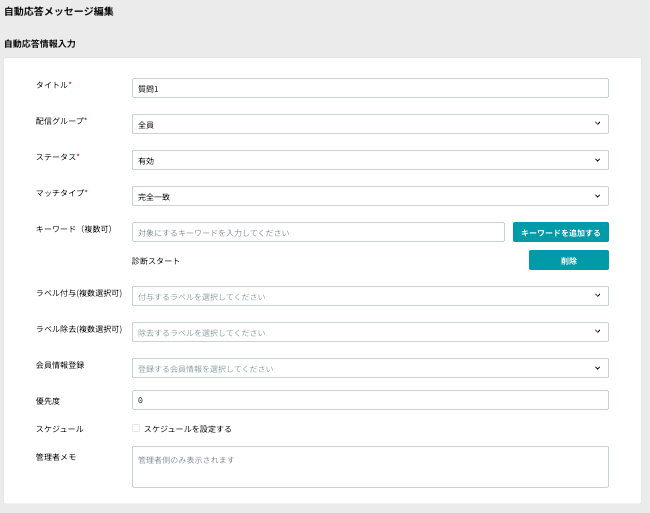This screenshot has height=513, width=650.
Task: Click 削除 button next to 診断スタート
Action: pos(568,260)
